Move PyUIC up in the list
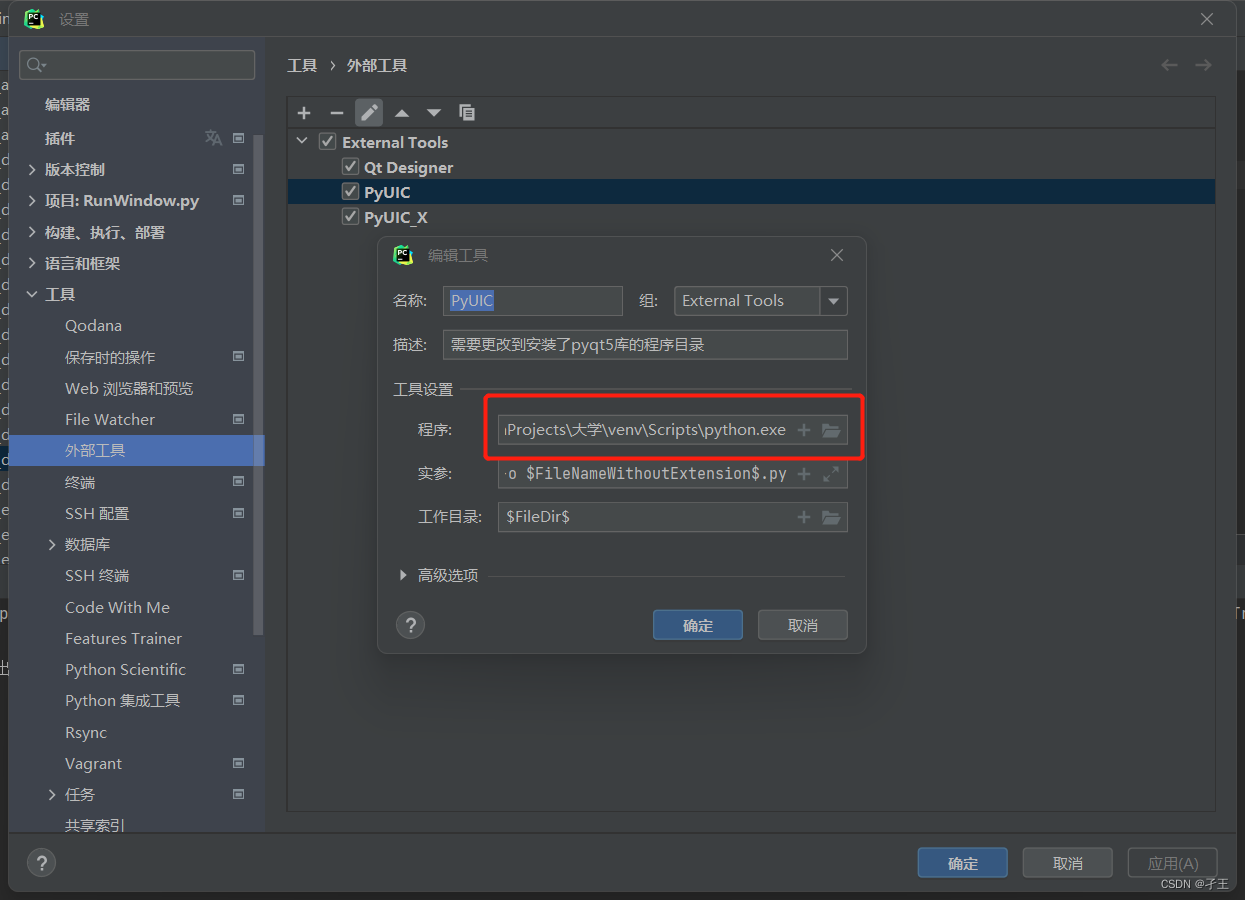This screenshot has height=900, width=1245. point(401,112)
